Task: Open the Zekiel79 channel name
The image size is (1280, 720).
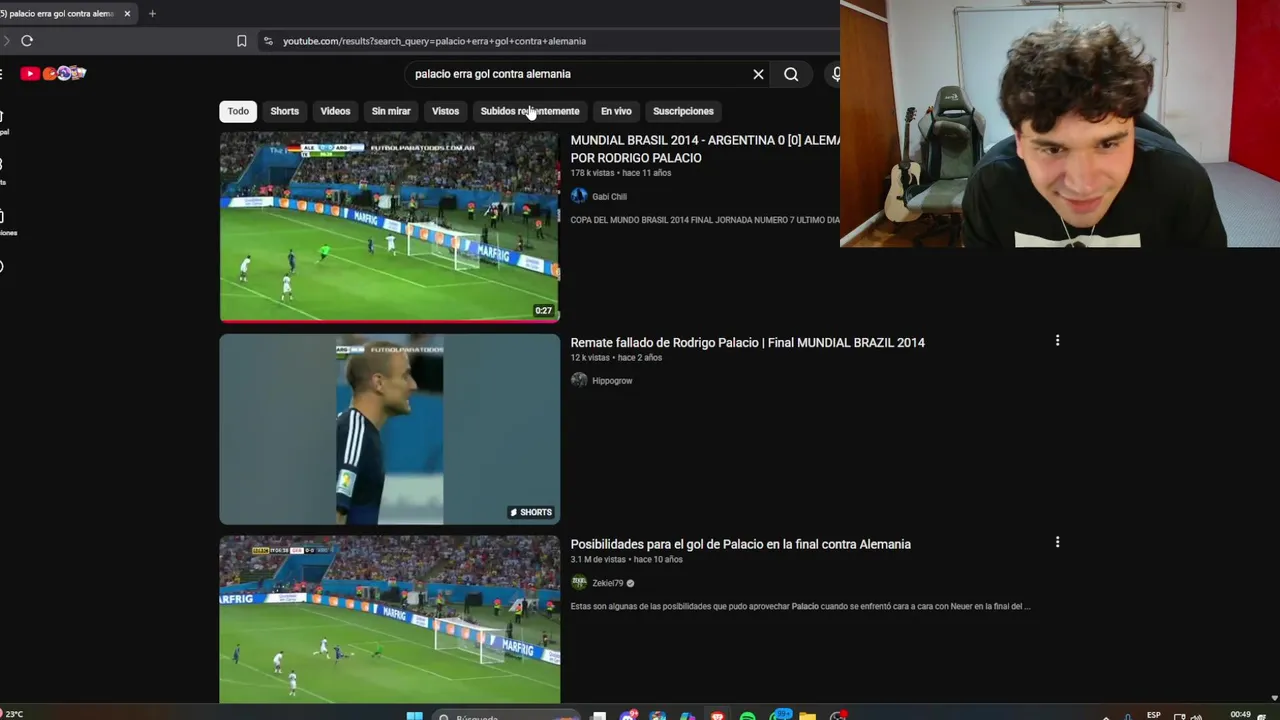Action: point(607,583)
